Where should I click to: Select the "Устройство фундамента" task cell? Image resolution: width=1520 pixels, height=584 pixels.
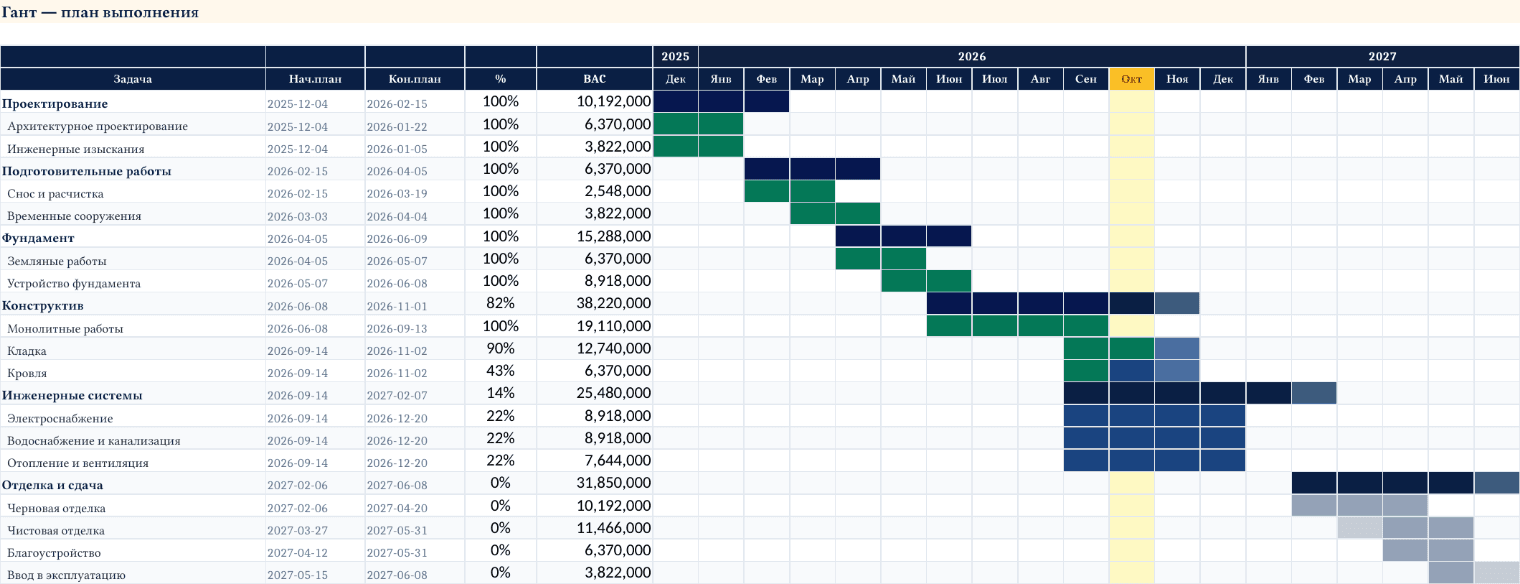pyautogui.click(x=133, y=283)
